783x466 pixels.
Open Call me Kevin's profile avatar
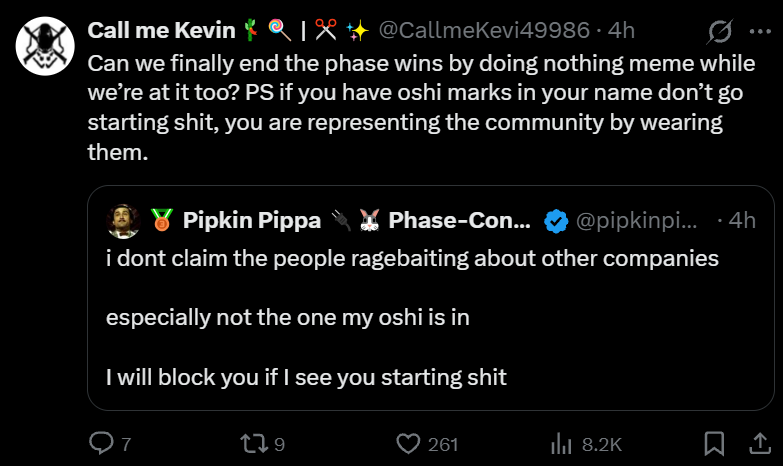45,46
